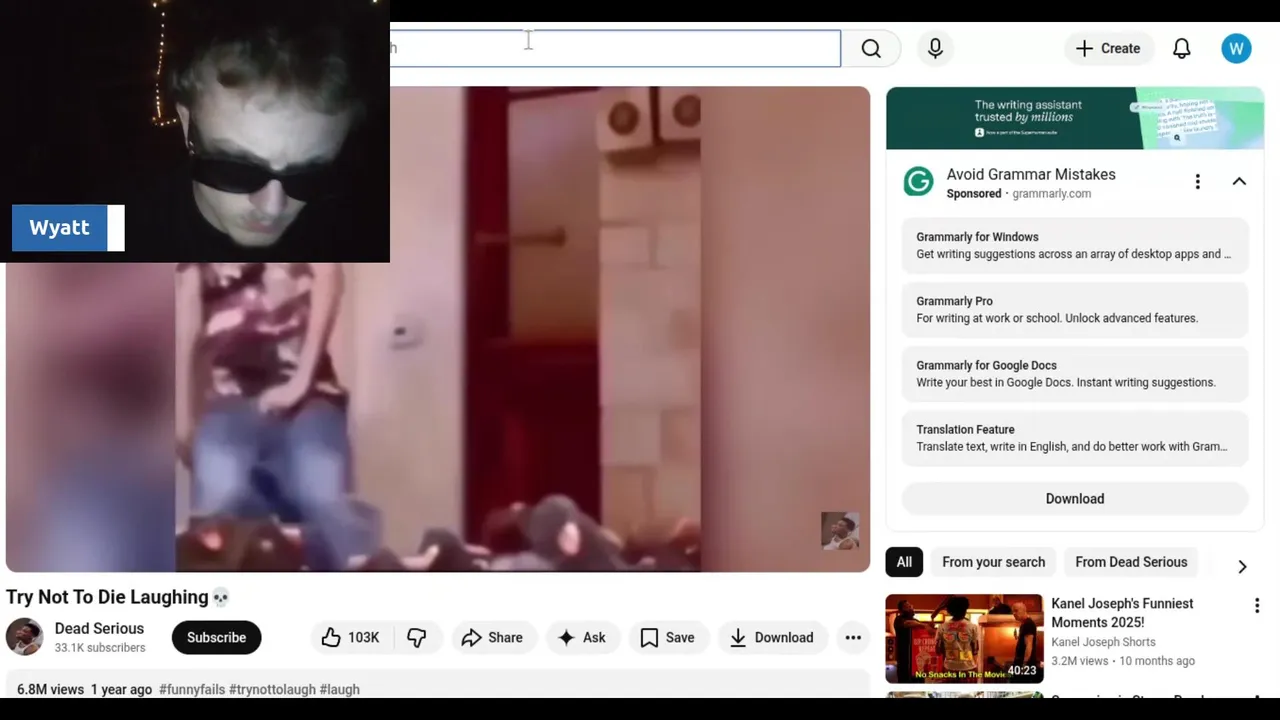Open the Translation Feature link
Viewport: 1280px width, 720px height.
coord(1075,437)
